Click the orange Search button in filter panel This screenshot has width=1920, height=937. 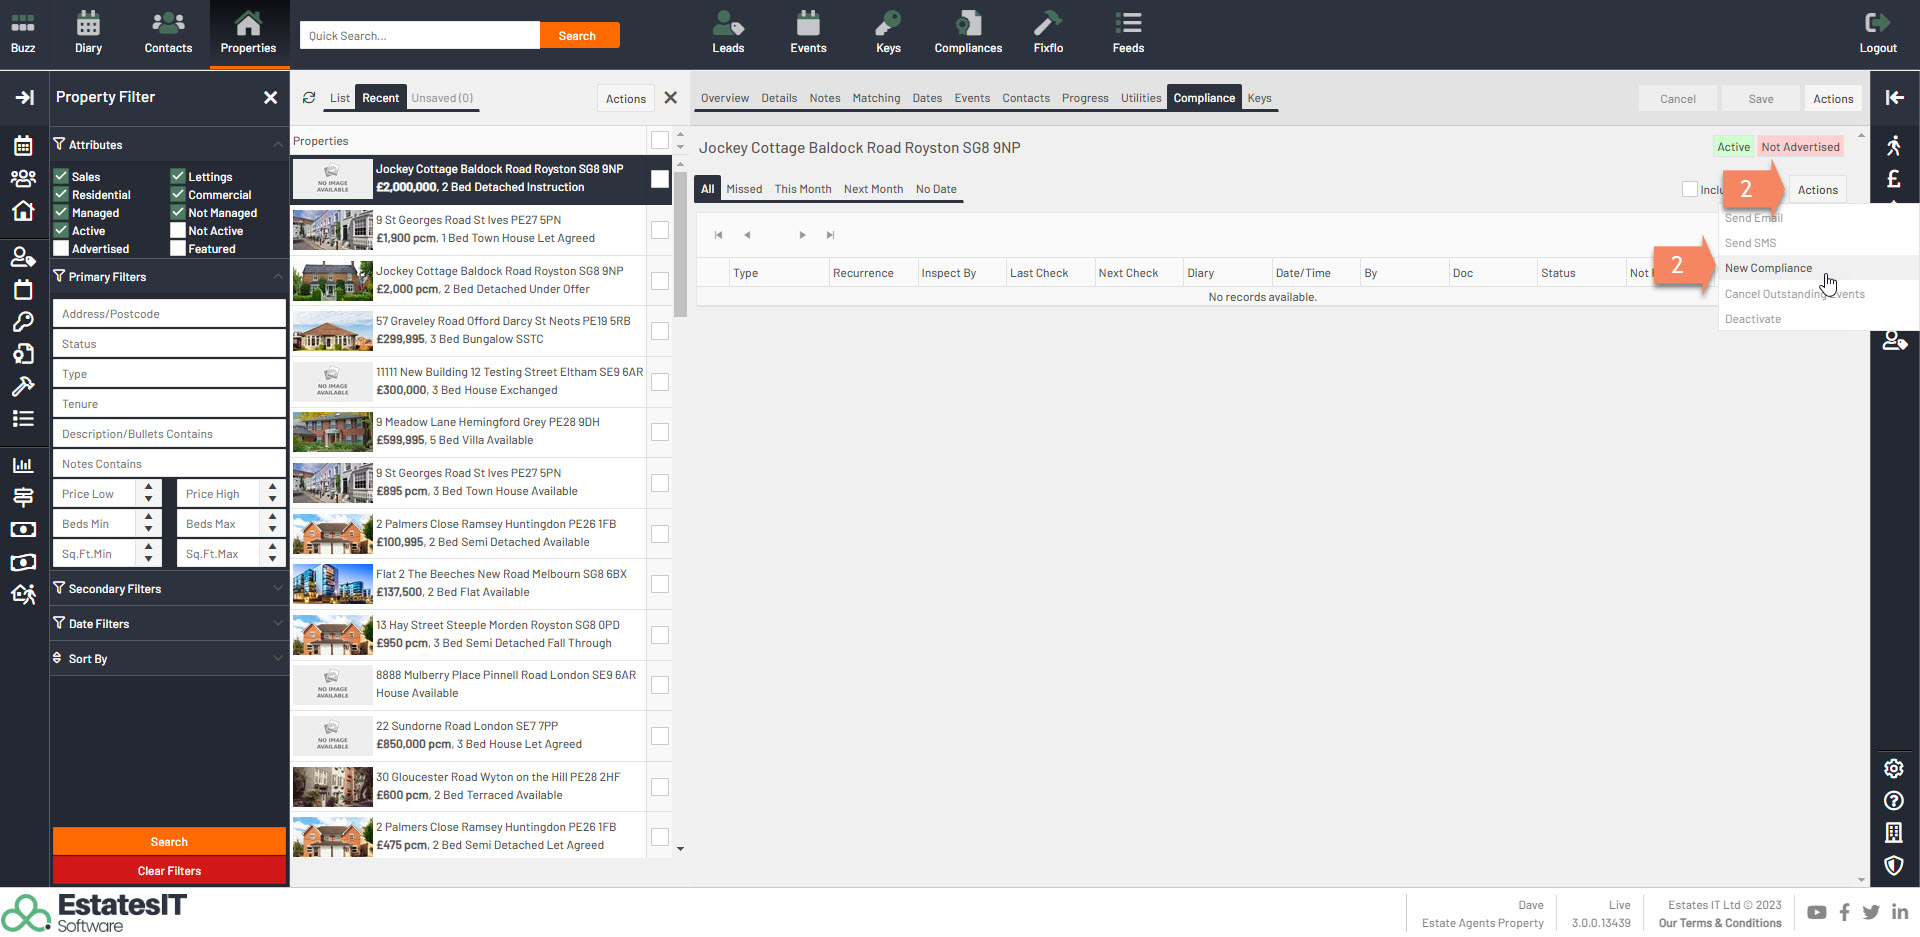[x=169, y=842]
